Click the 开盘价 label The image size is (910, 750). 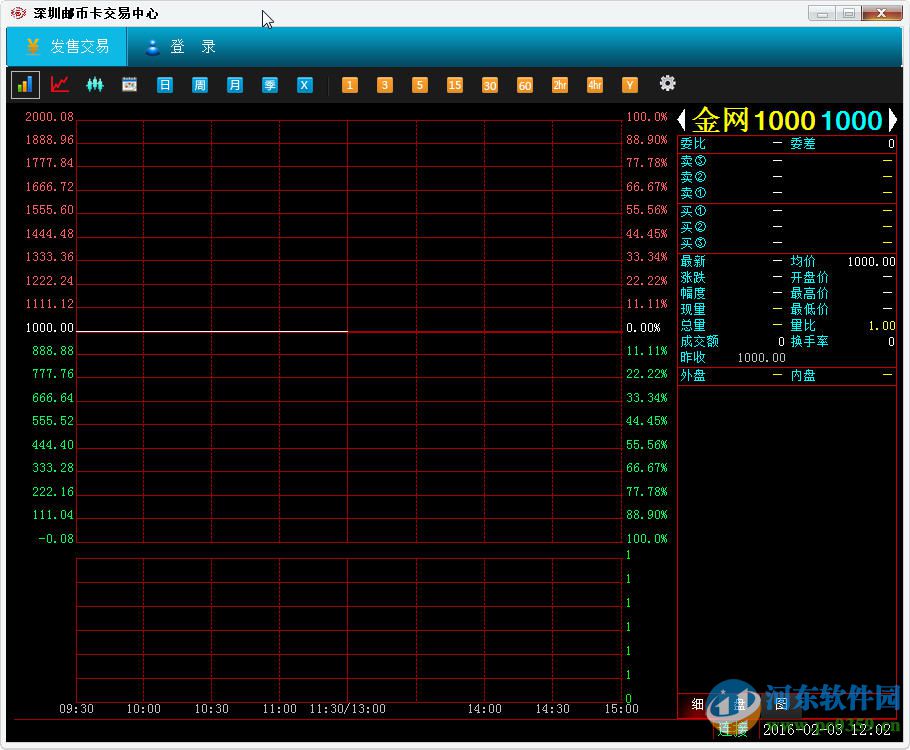(809, 277)
